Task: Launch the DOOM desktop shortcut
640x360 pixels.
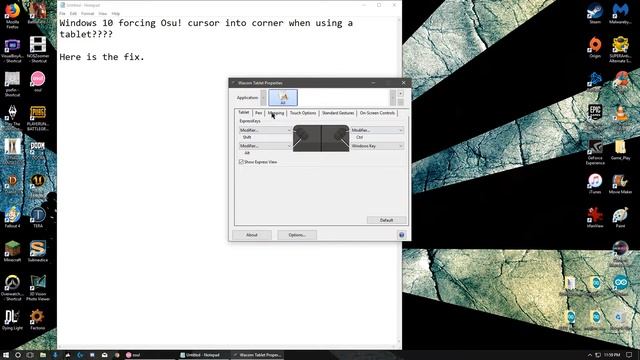Action: (38, 150)
